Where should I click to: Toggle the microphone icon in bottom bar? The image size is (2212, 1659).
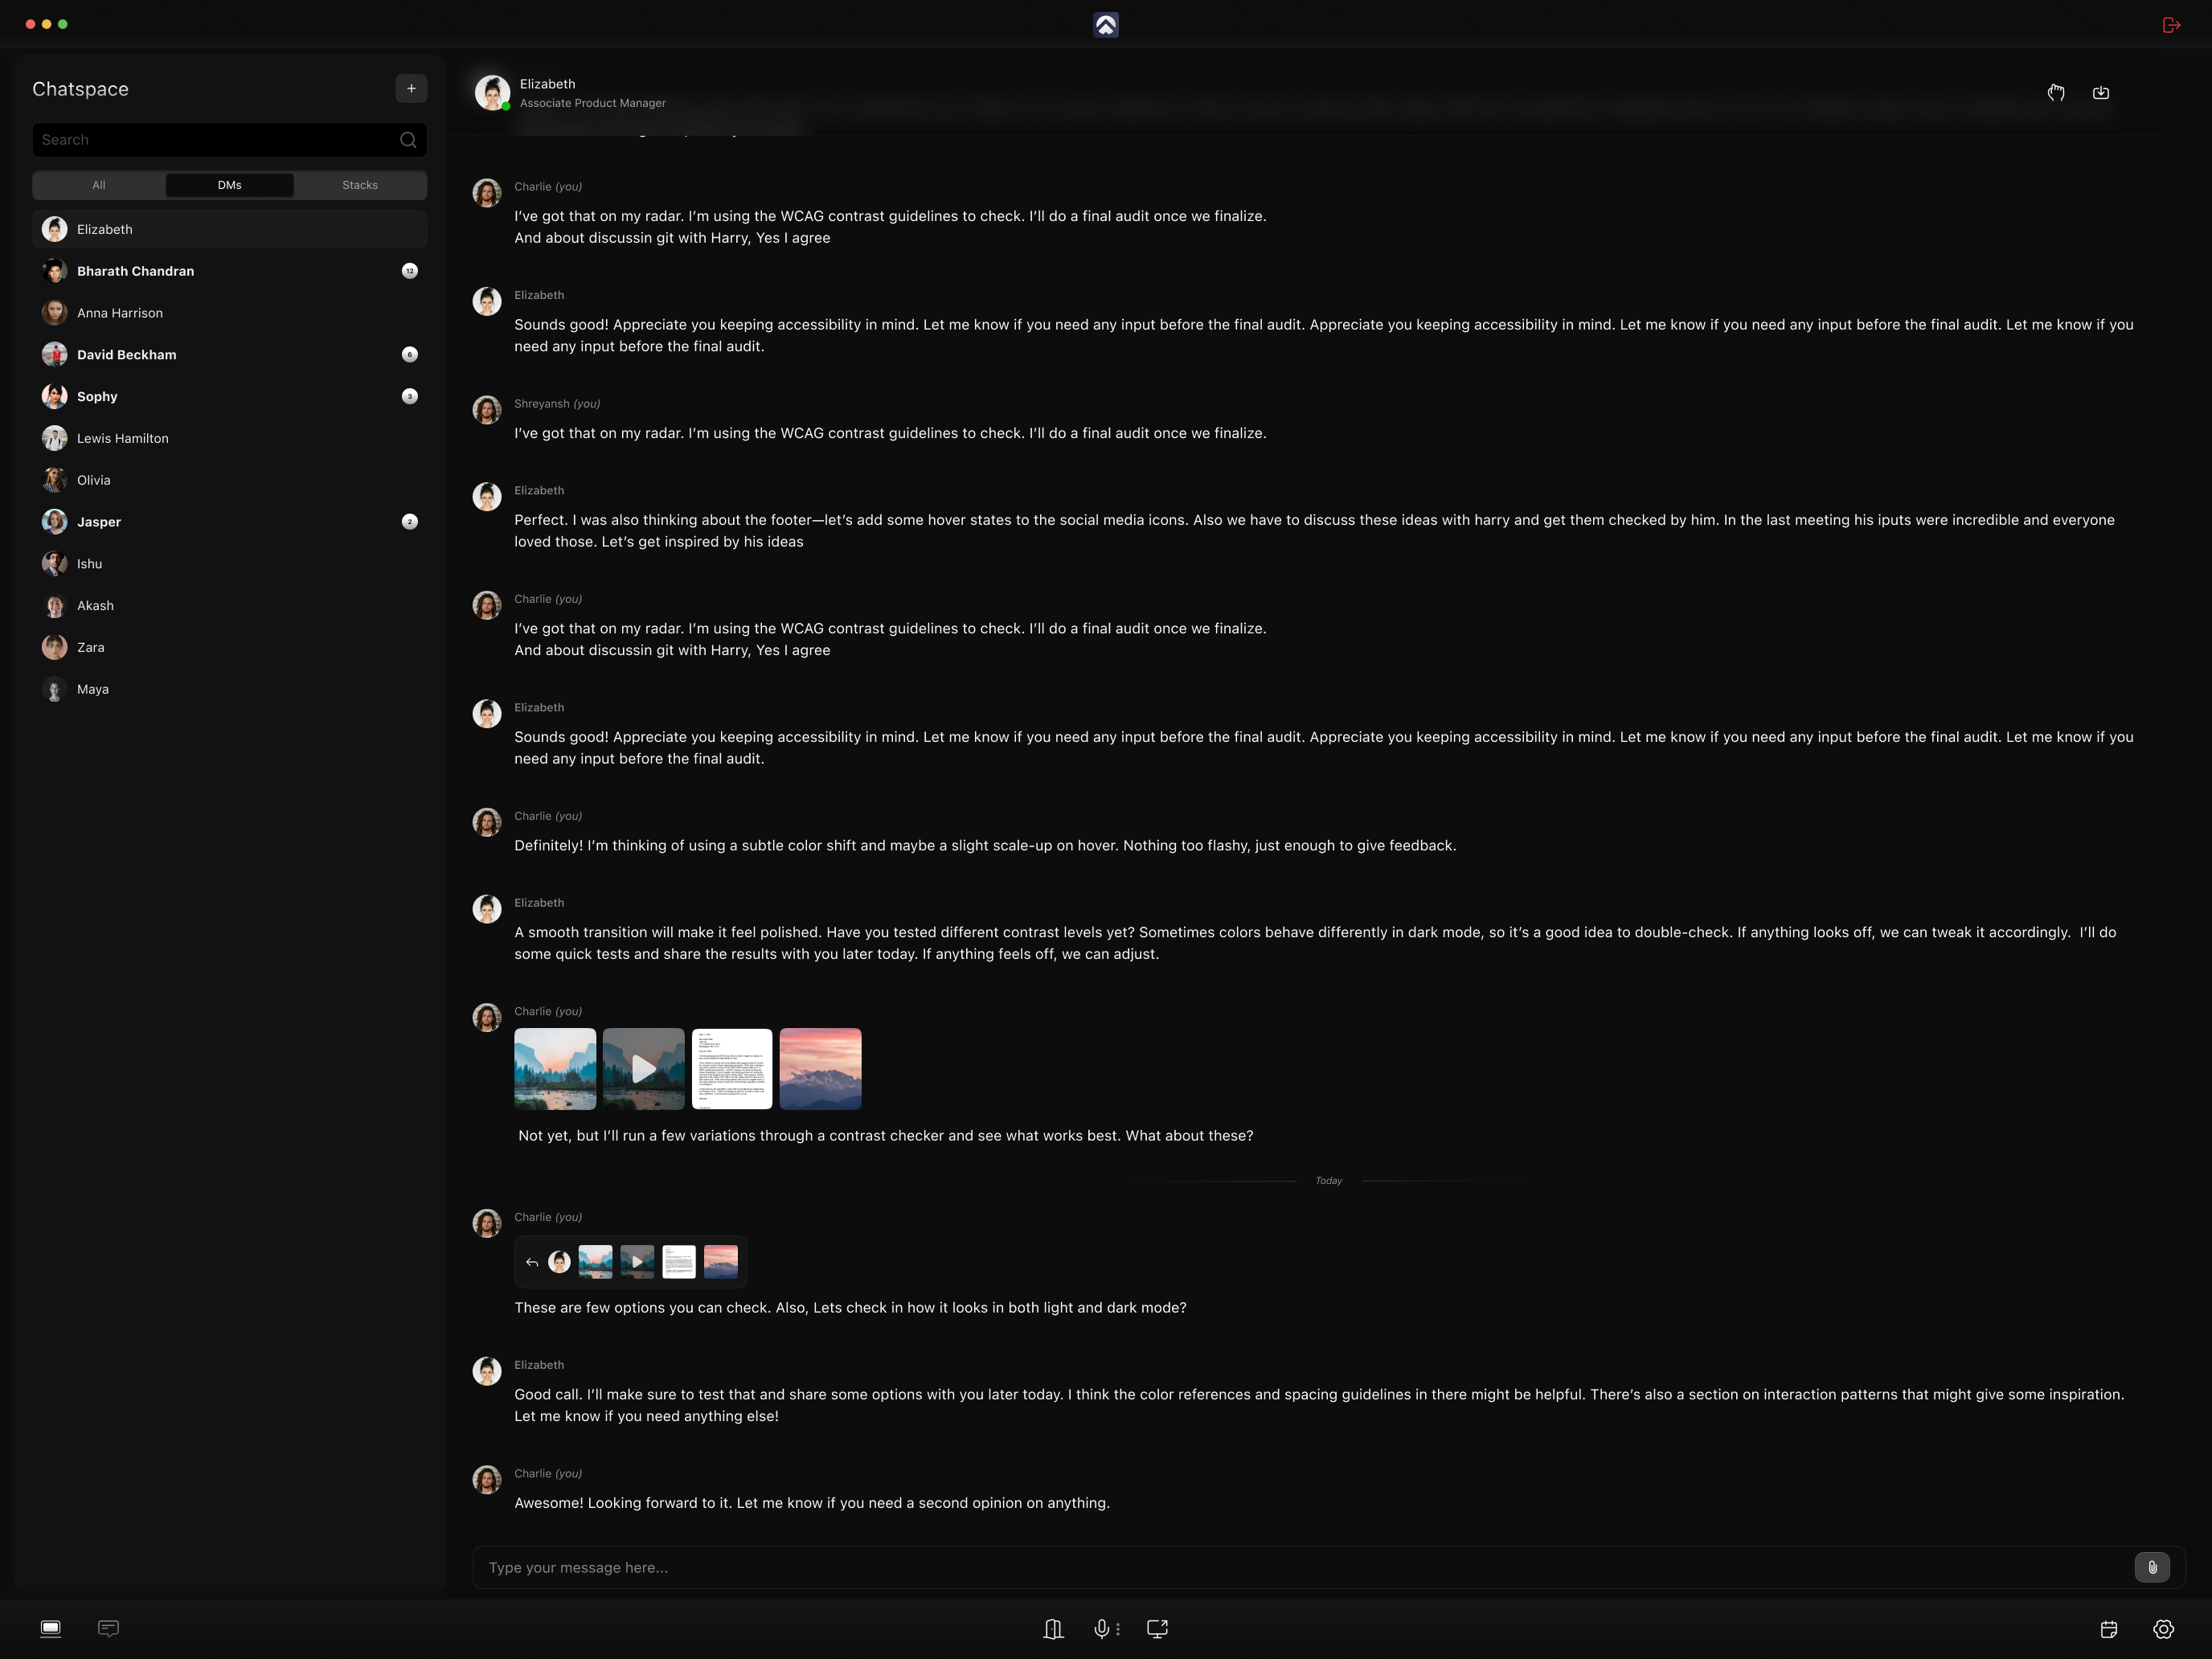click(1101, 1629)
